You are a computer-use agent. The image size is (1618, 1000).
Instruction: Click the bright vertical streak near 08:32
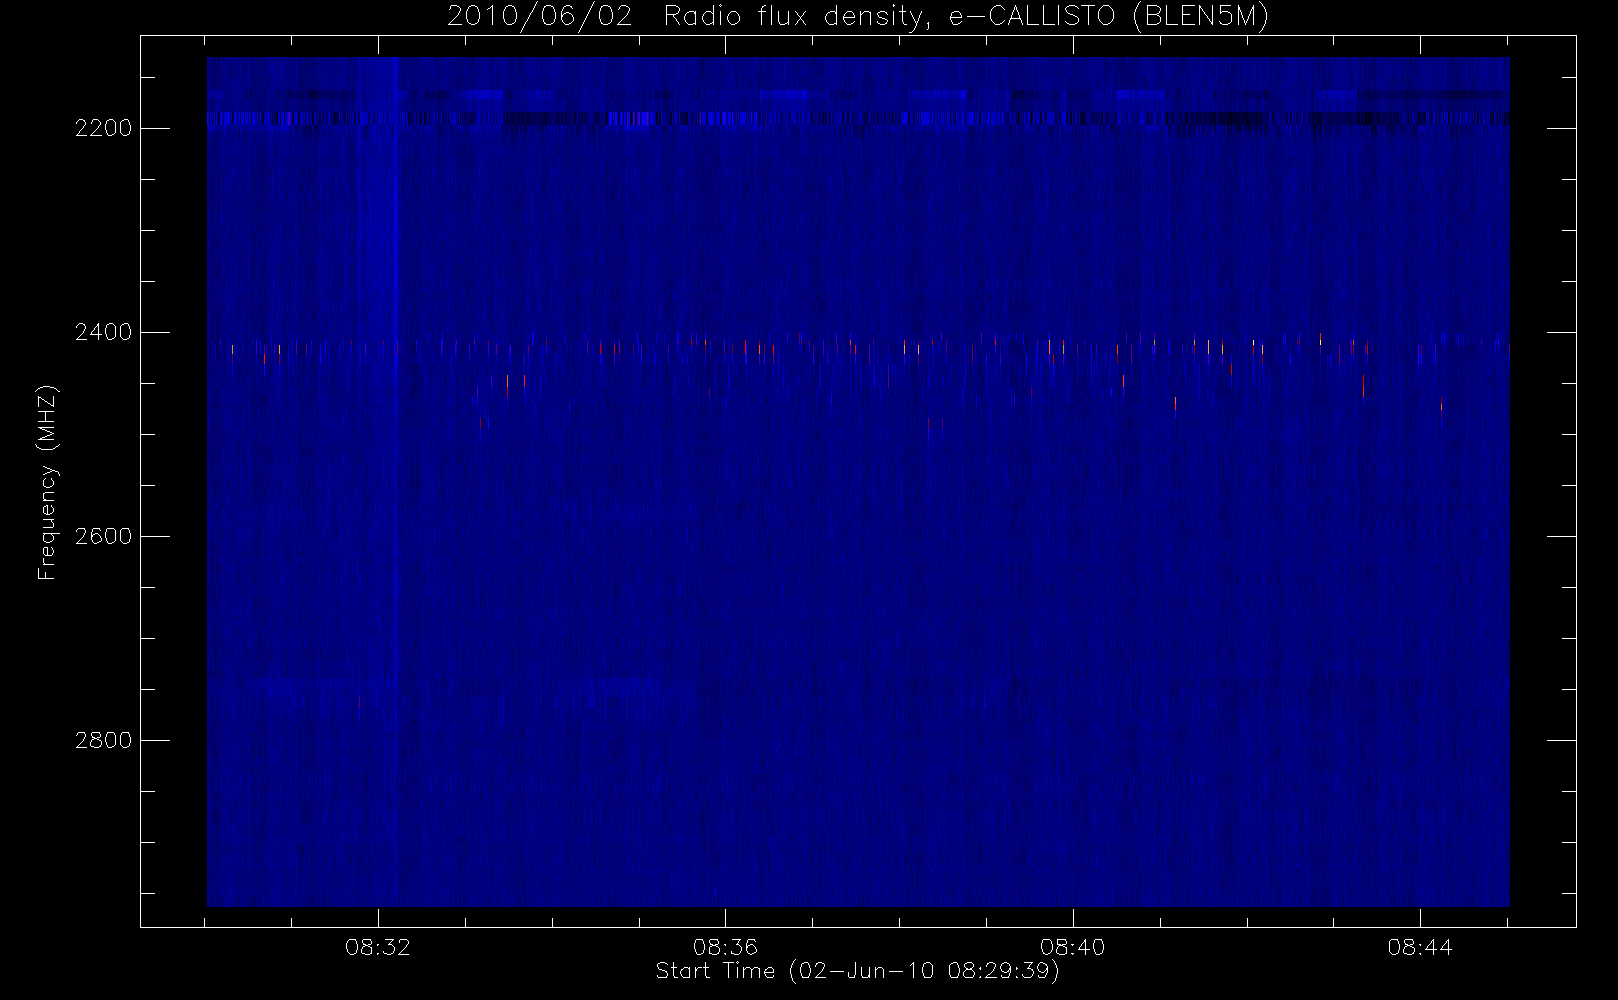[x=396, y=482]
